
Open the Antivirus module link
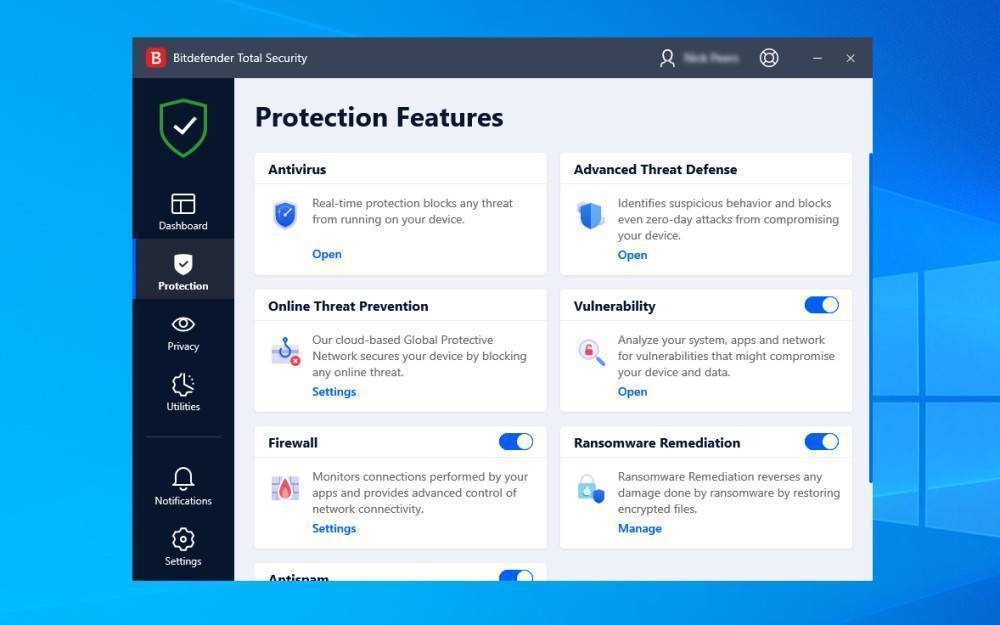click(327, 254)
